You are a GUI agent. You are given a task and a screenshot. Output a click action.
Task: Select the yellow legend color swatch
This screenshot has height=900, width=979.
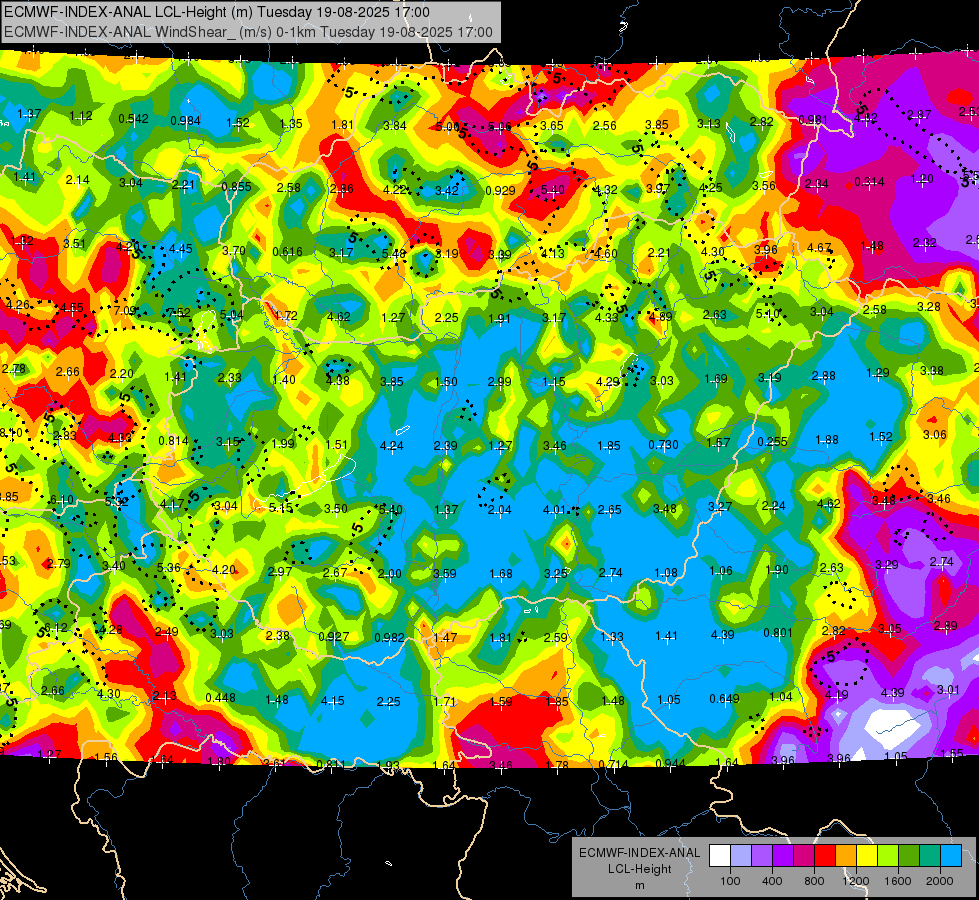point(867,856)
